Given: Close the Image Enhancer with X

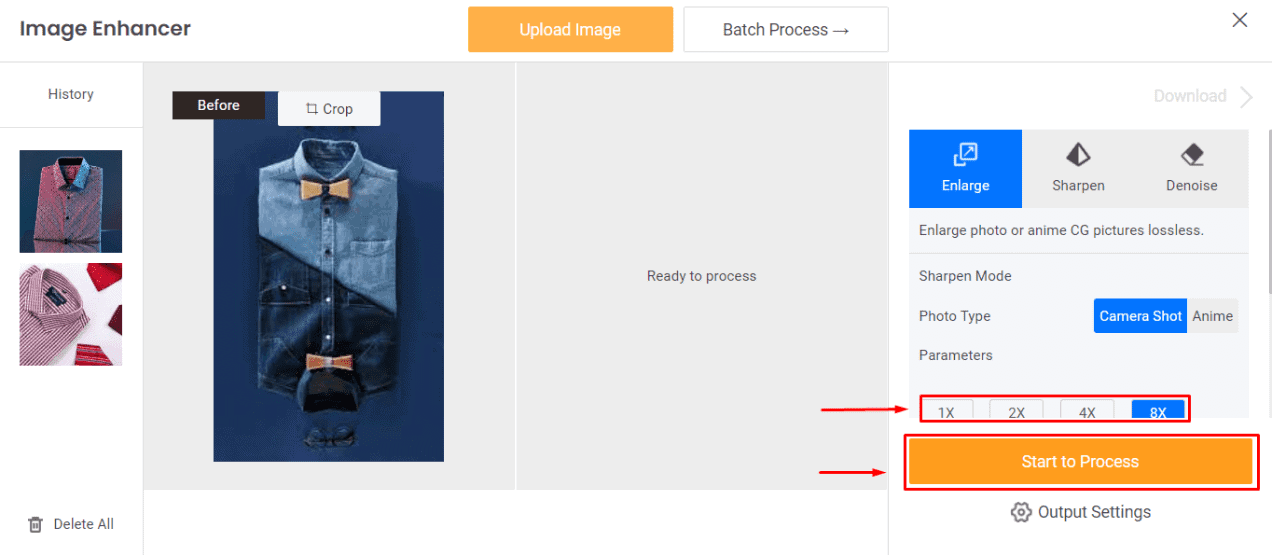Looking at the screenshot, I should pyautogui.click(x=1240, y=20).
